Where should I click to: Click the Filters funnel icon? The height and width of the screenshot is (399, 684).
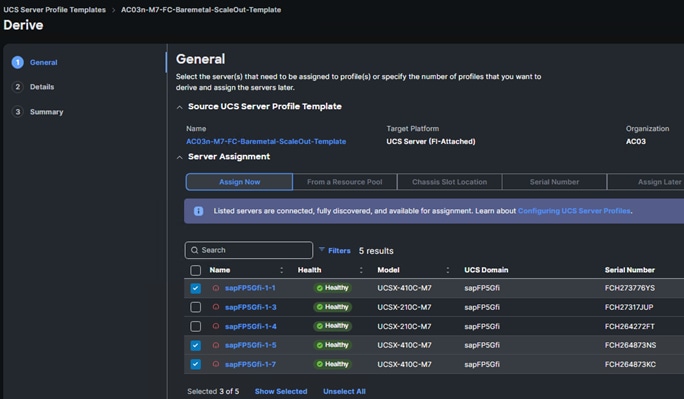(321, 250)
